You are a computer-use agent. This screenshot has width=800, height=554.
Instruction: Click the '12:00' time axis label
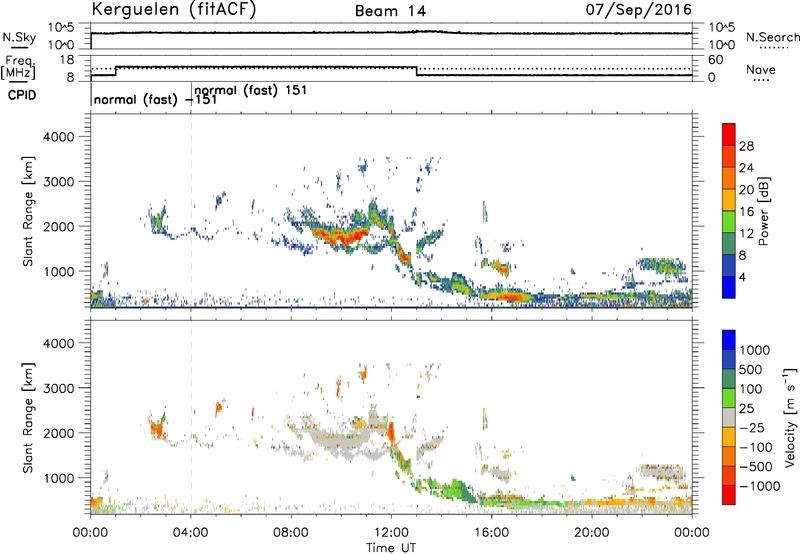[x=391, y=533]
